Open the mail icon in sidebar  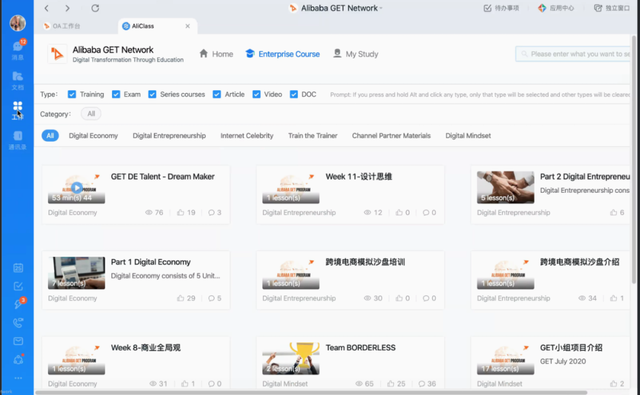18,341
